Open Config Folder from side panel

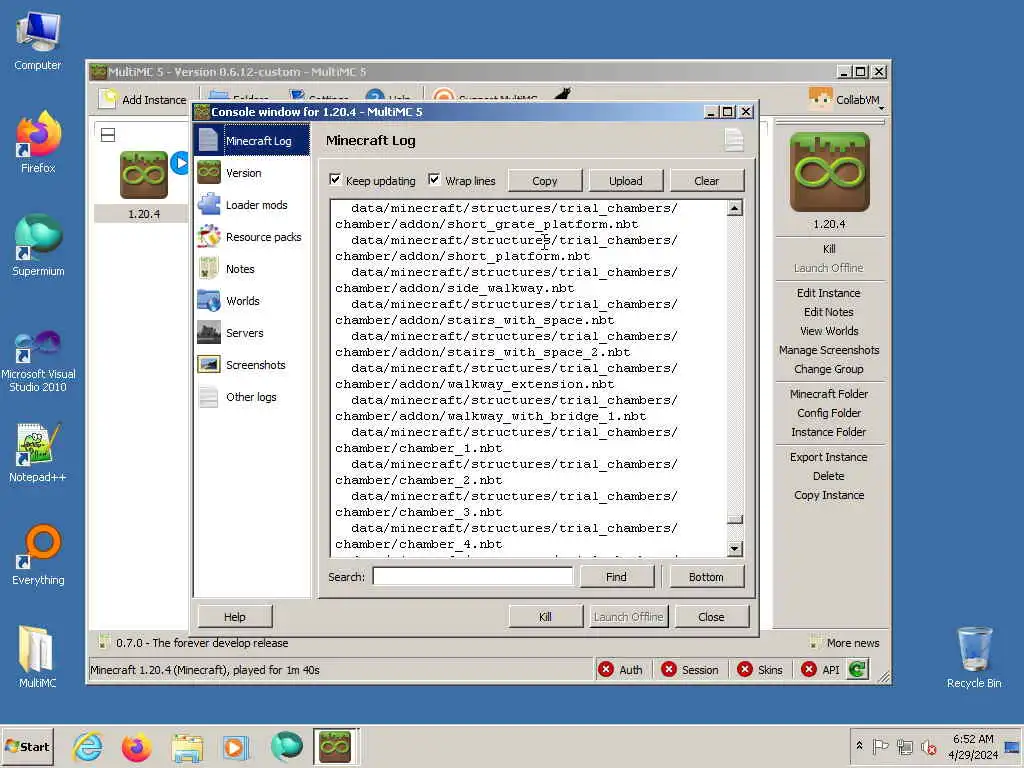click(829, 413)
